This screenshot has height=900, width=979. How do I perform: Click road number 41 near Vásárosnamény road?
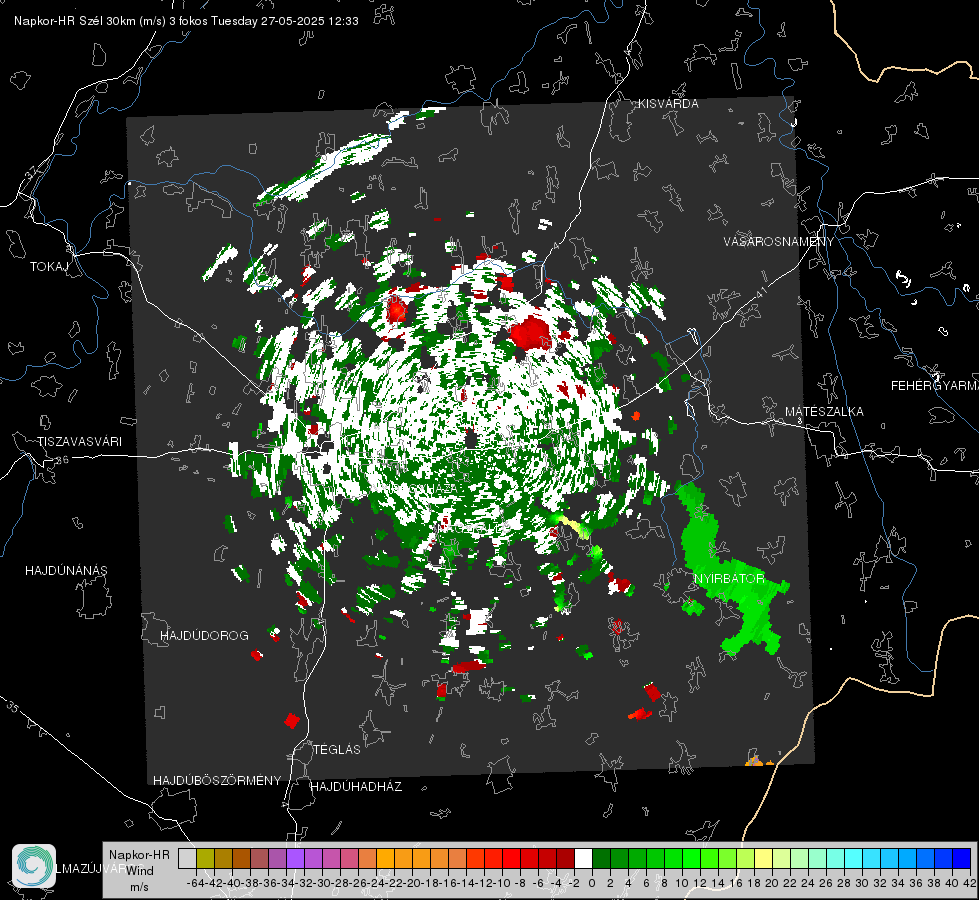click(760, 292)
